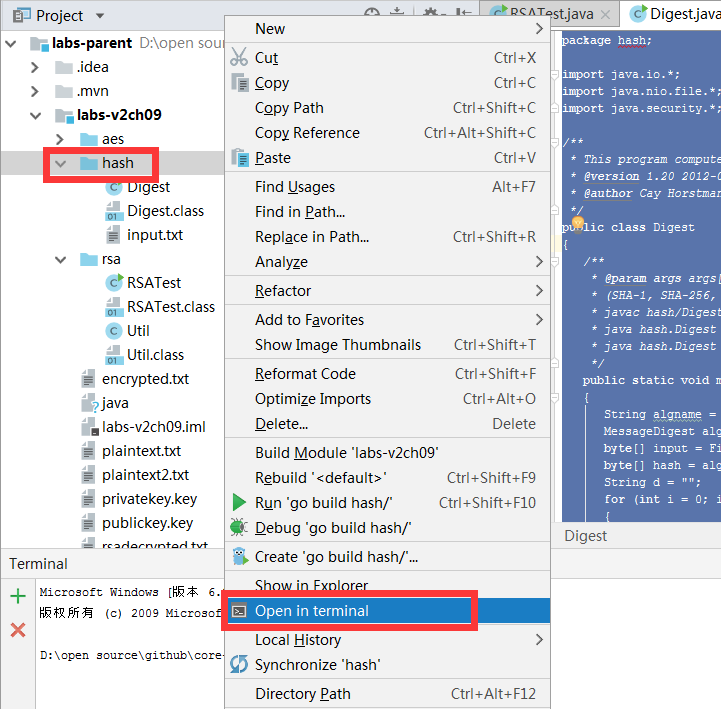Viewport: 721px width, 709px height.
Task: Open Local History submenu
Action: tap(387, 640)
